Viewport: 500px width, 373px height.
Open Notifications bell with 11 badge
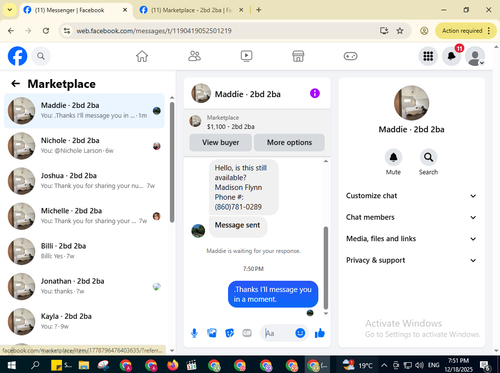click(x=452, y=56)
